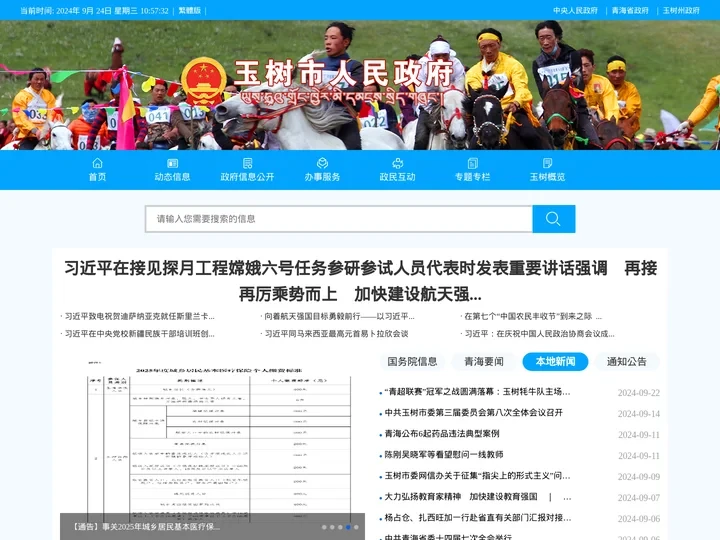Click the search input field
This screenshot has width=720, height=540.
pyautogui.click(x=339, y=219)
